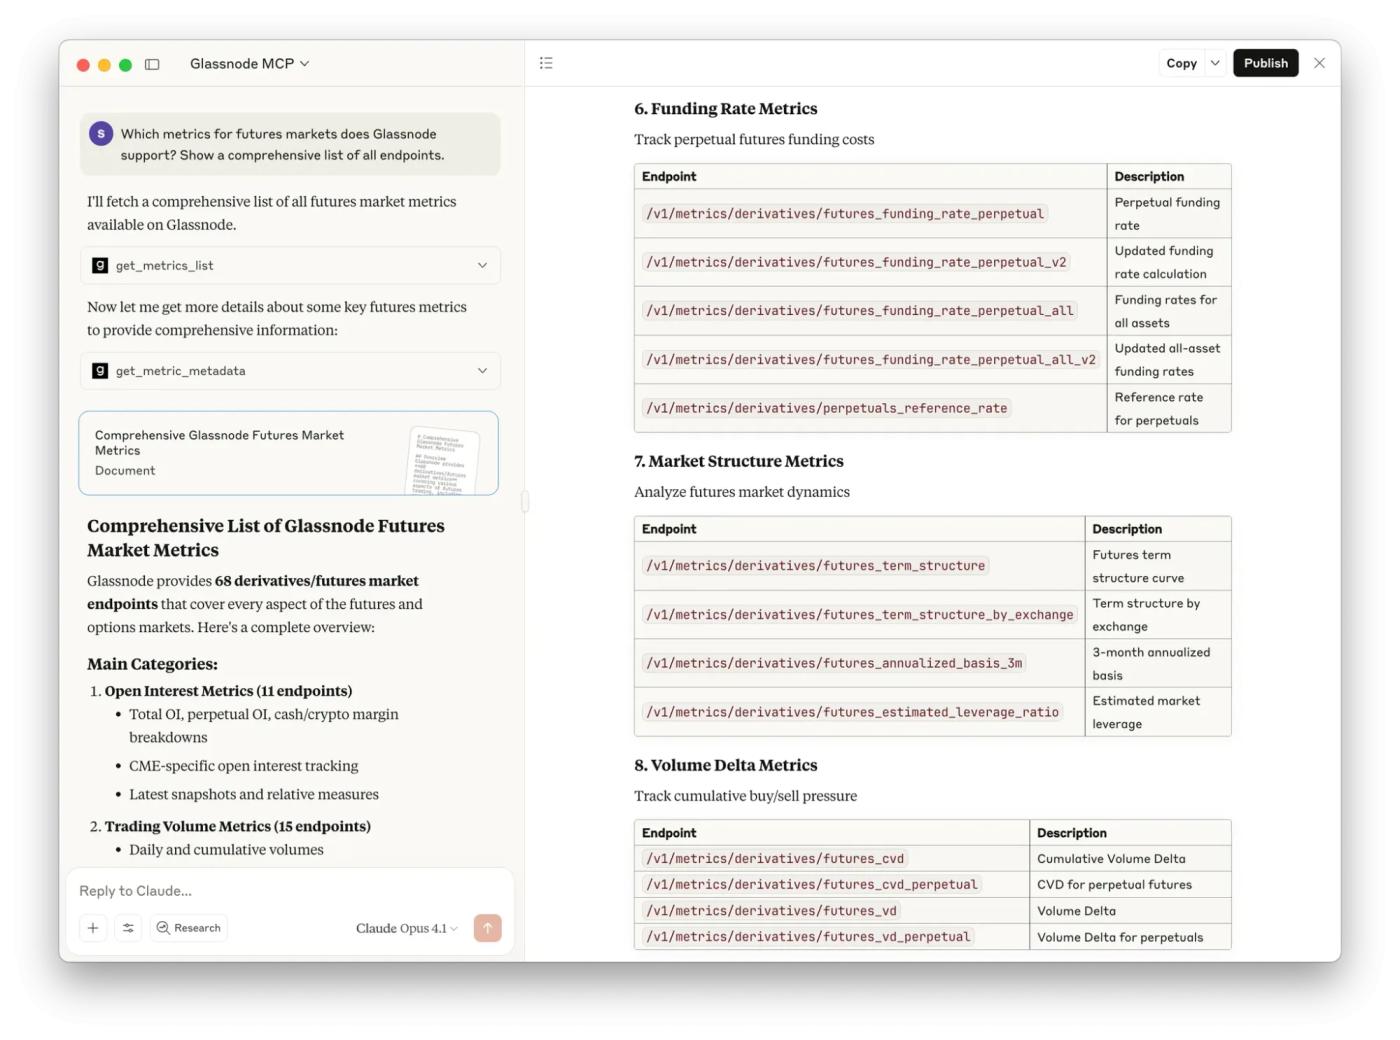Viewport: 1400px width, 1040px height.
Task: Click the user avatar S icon
Action: click(101, 133)
